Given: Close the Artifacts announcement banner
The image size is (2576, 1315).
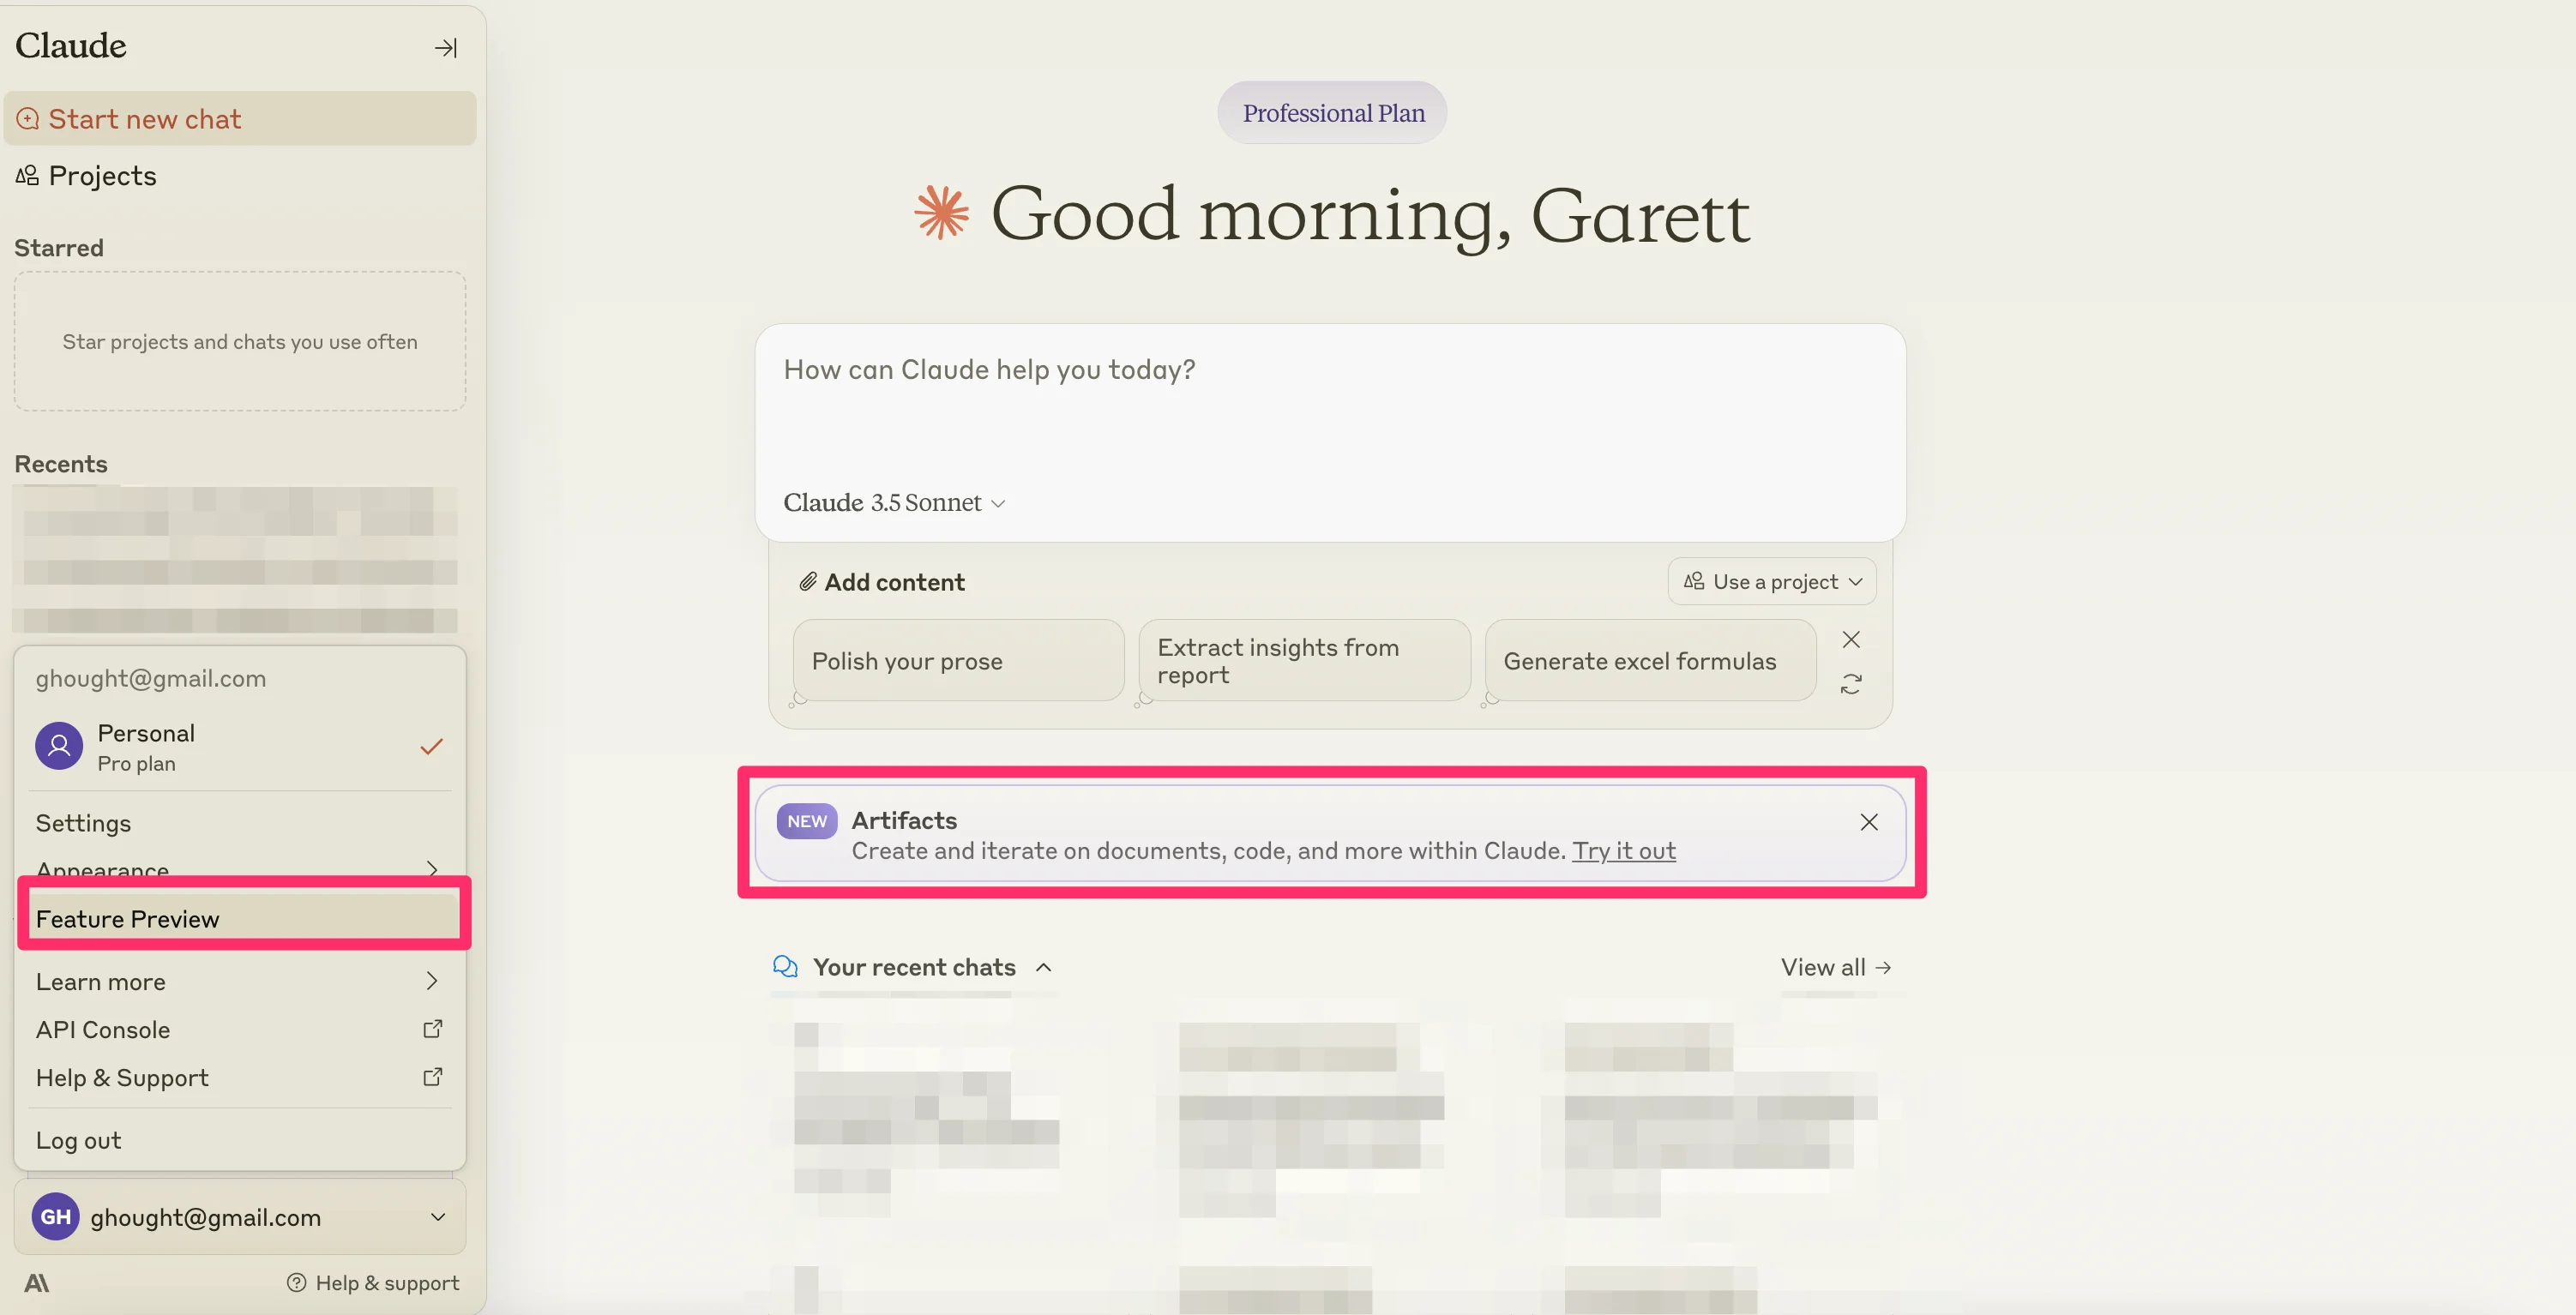Looking at the screenshot, I should 1868,822.
